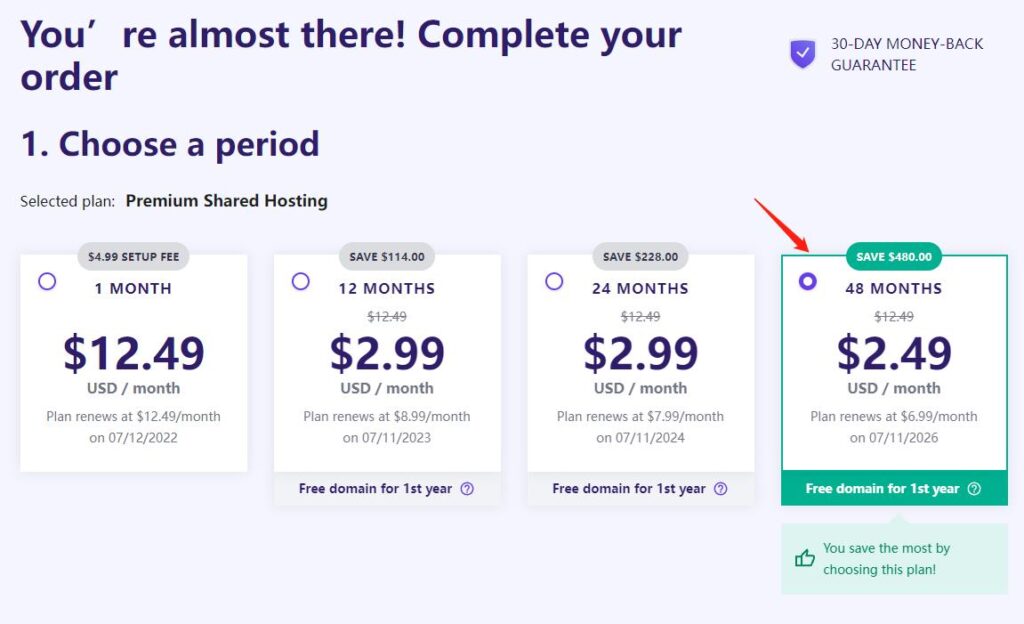This screenshot has height=624, width=1024.
Task: Click the 30-DAY MONEY-BACK GUARANTEE text
Action: coord(906,54)
